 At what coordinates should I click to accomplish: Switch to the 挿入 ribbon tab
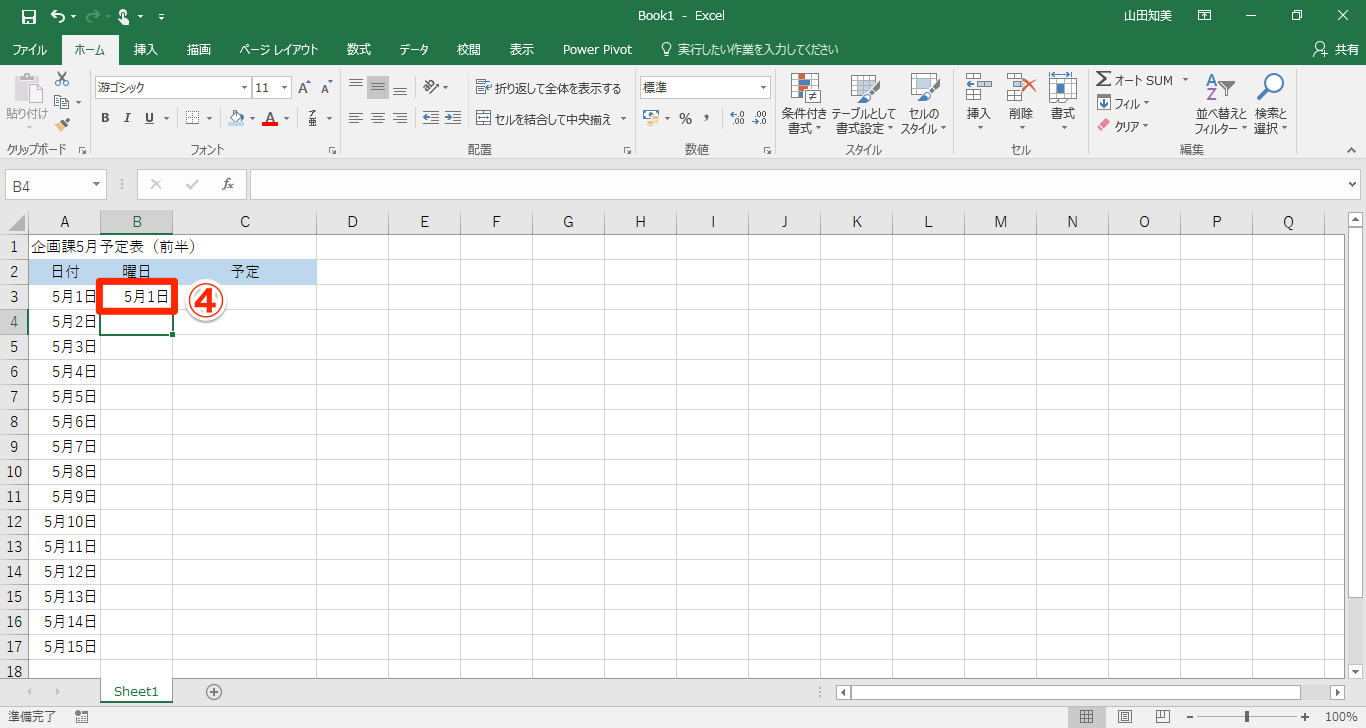coord(146,49)
